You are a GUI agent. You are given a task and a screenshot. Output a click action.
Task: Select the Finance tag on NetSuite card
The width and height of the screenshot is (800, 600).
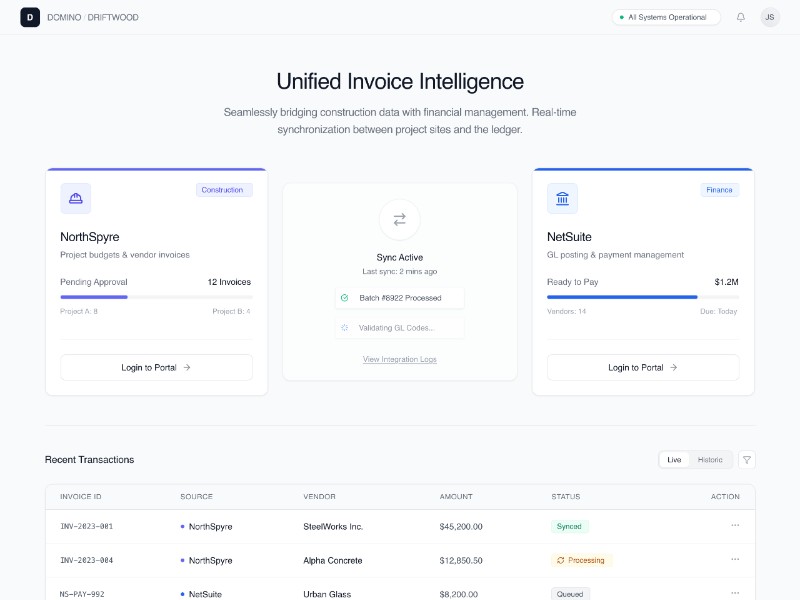(719, 190)
